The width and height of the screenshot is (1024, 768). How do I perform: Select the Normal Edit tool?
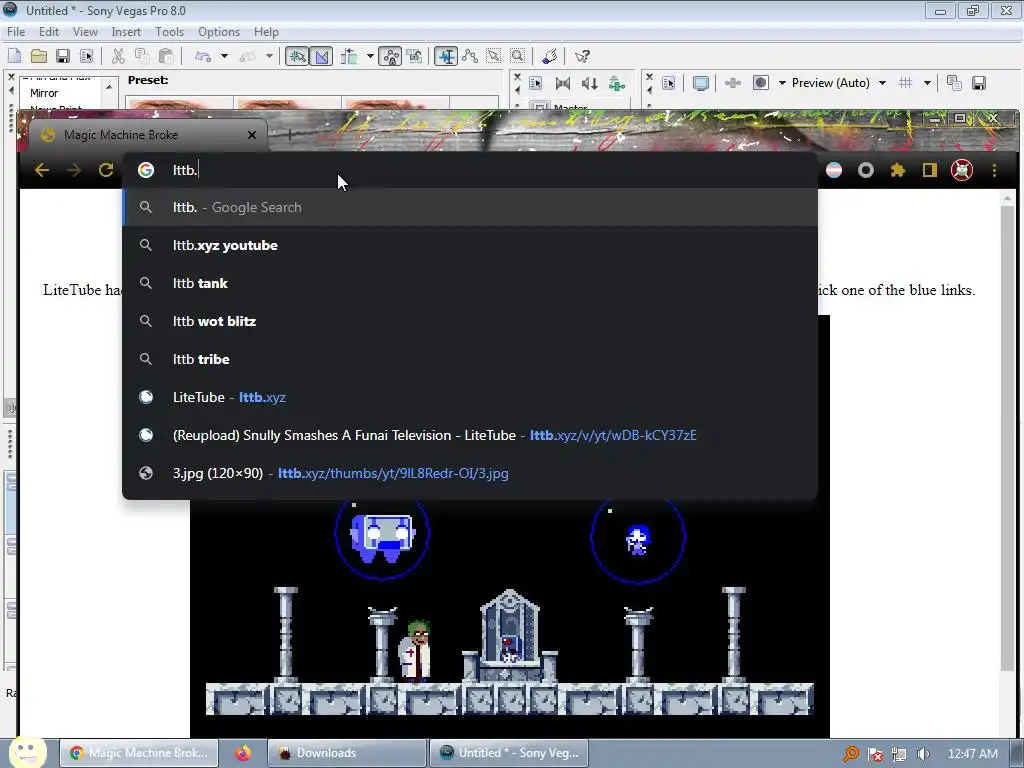tap(446, 56)
